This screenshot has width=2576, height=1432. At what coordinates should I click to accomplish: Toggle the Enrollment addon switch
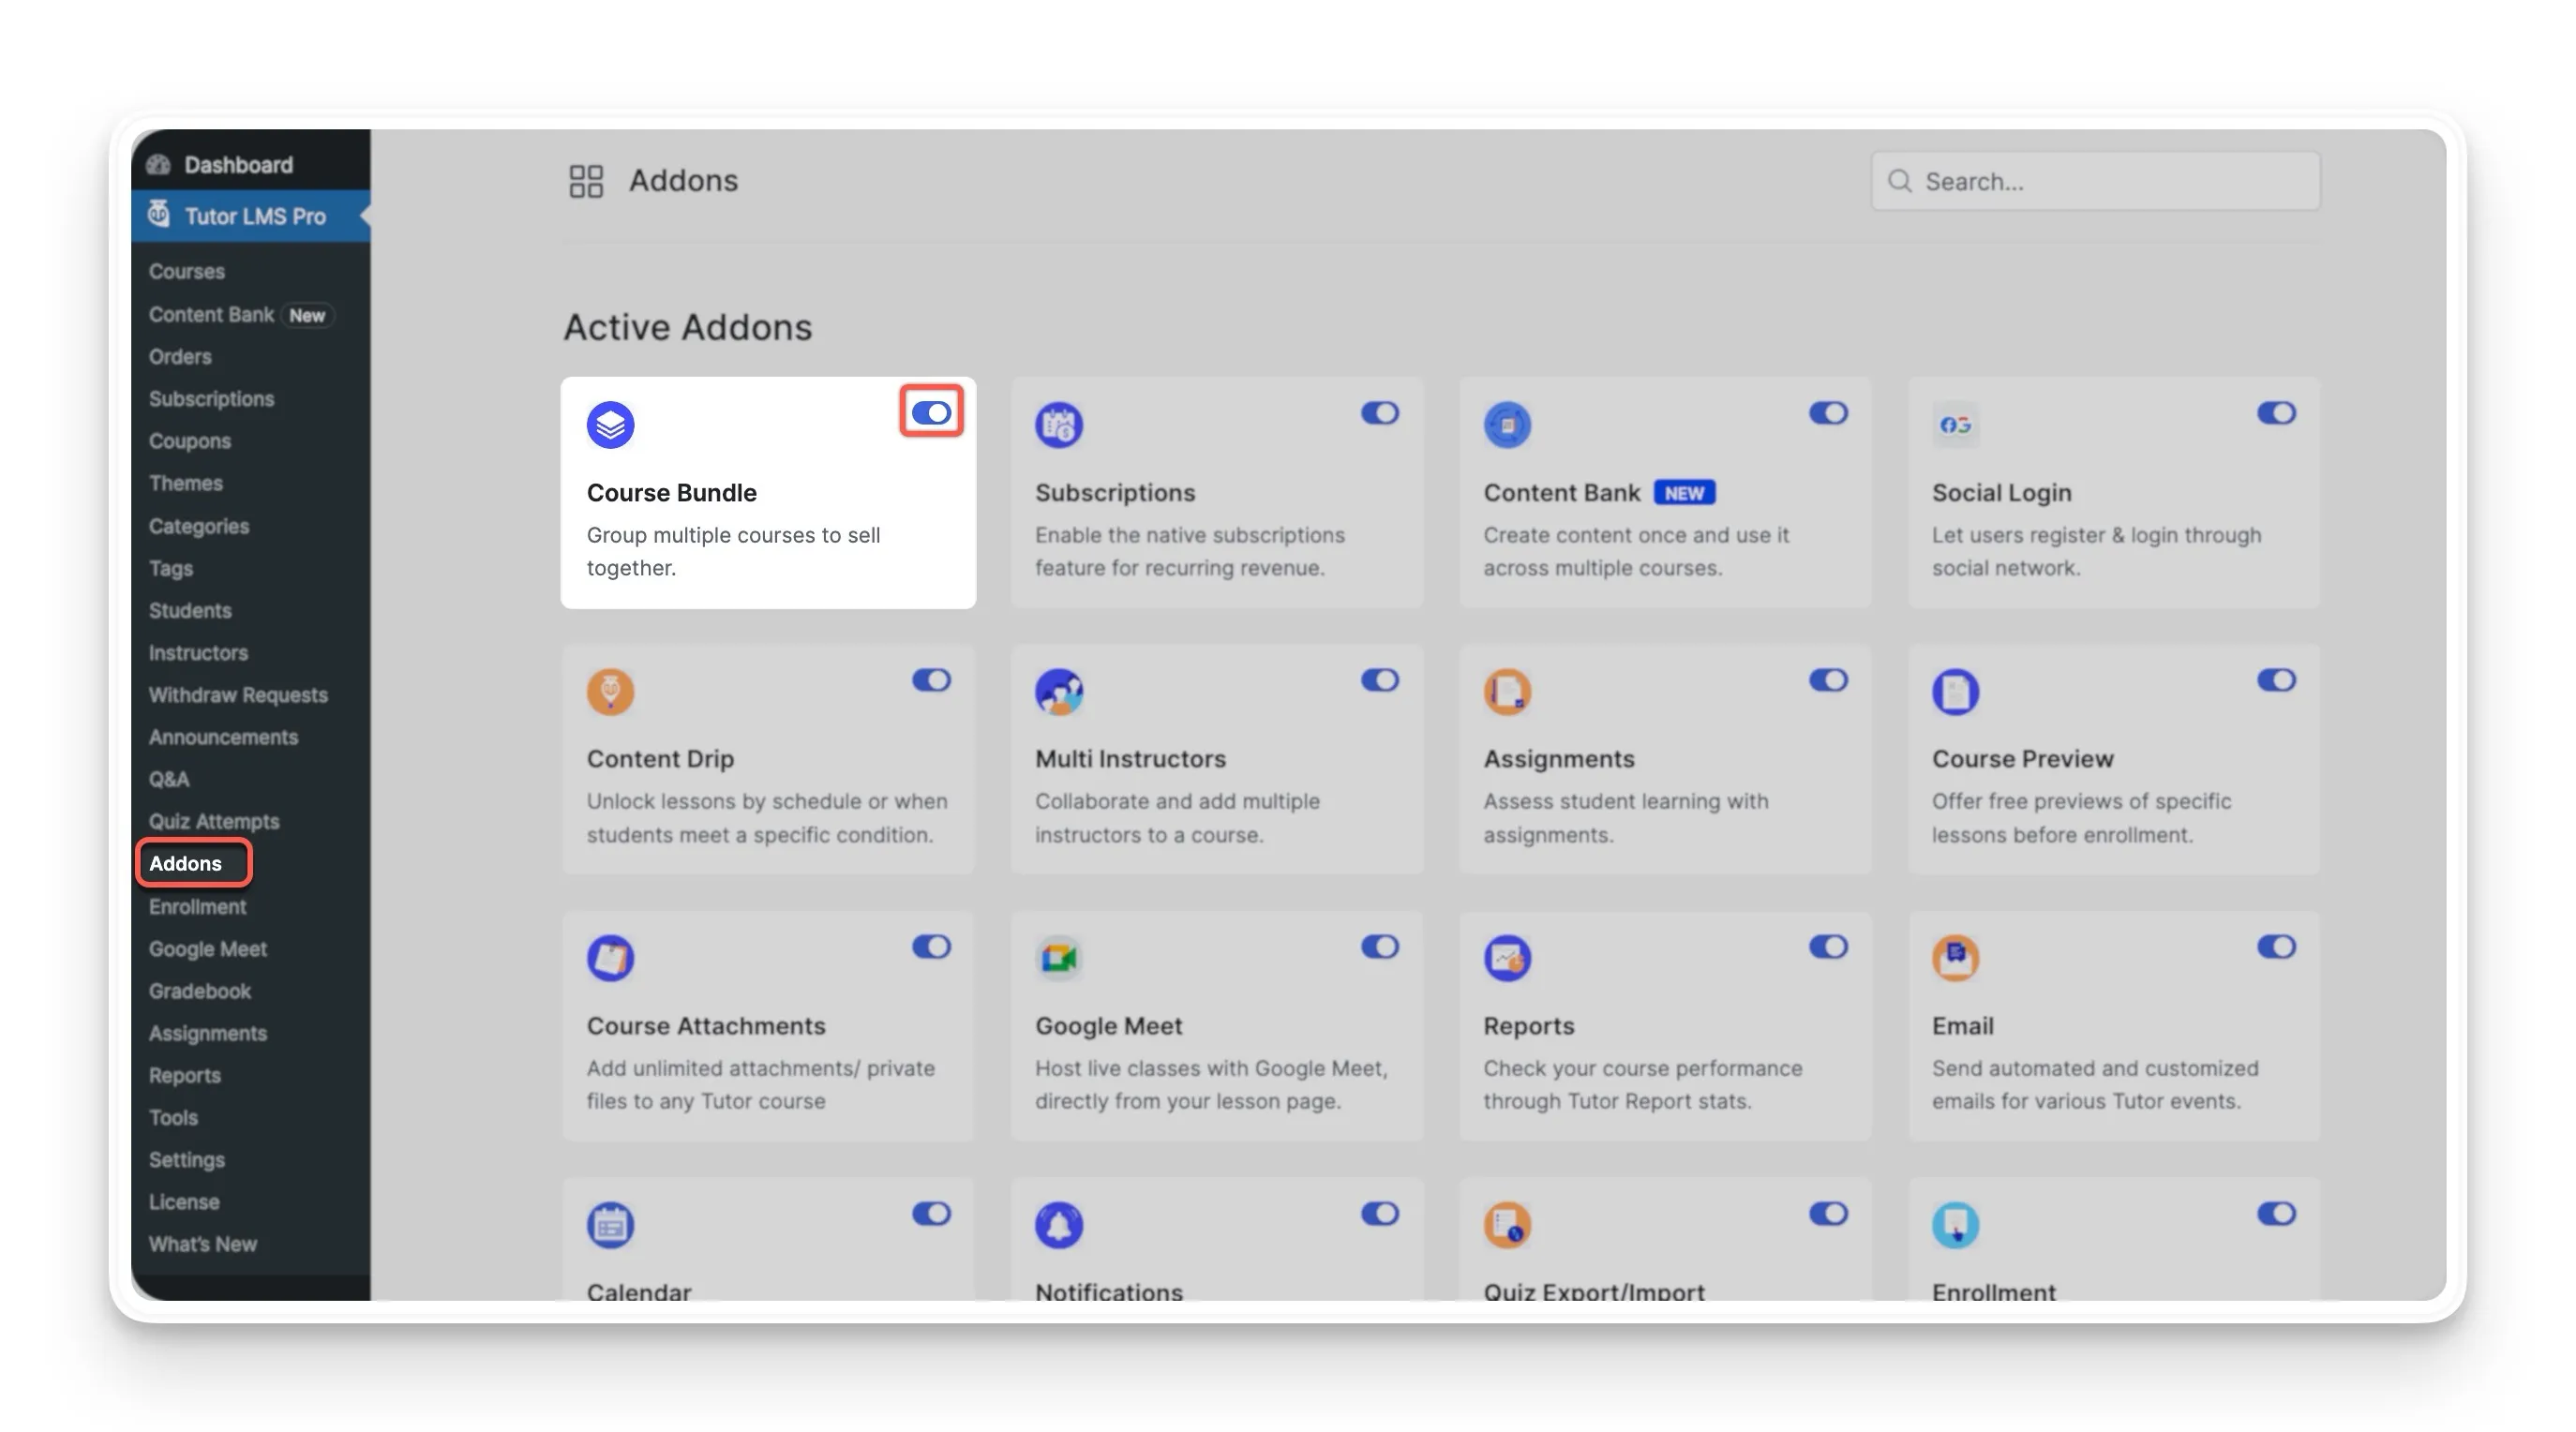[2275, 1213]
